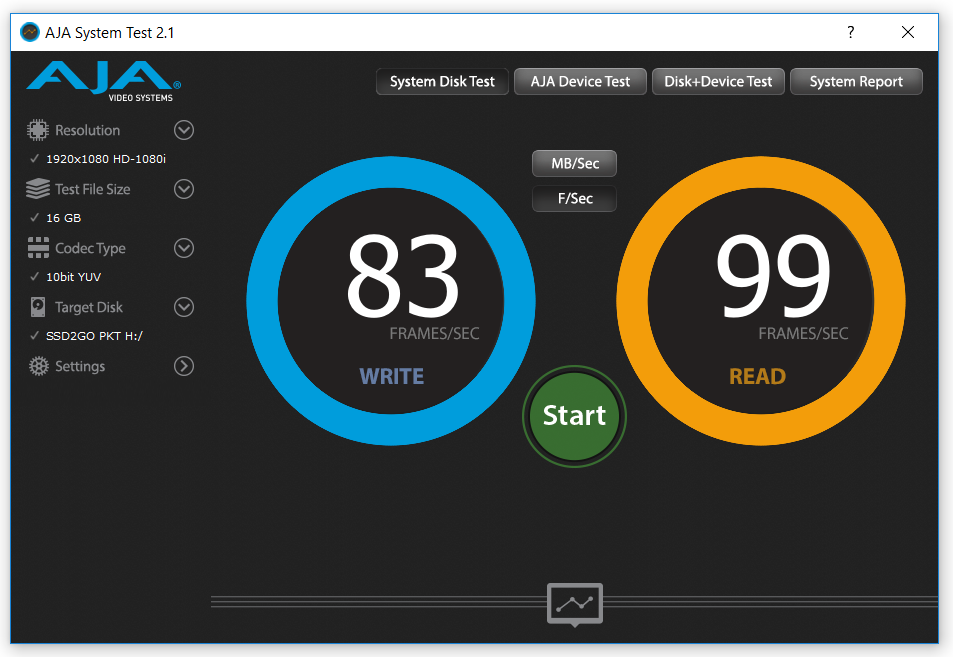The width and height of the screenshot is (953, 657).
Task: Click the Settings label
Action: point(80,366)
